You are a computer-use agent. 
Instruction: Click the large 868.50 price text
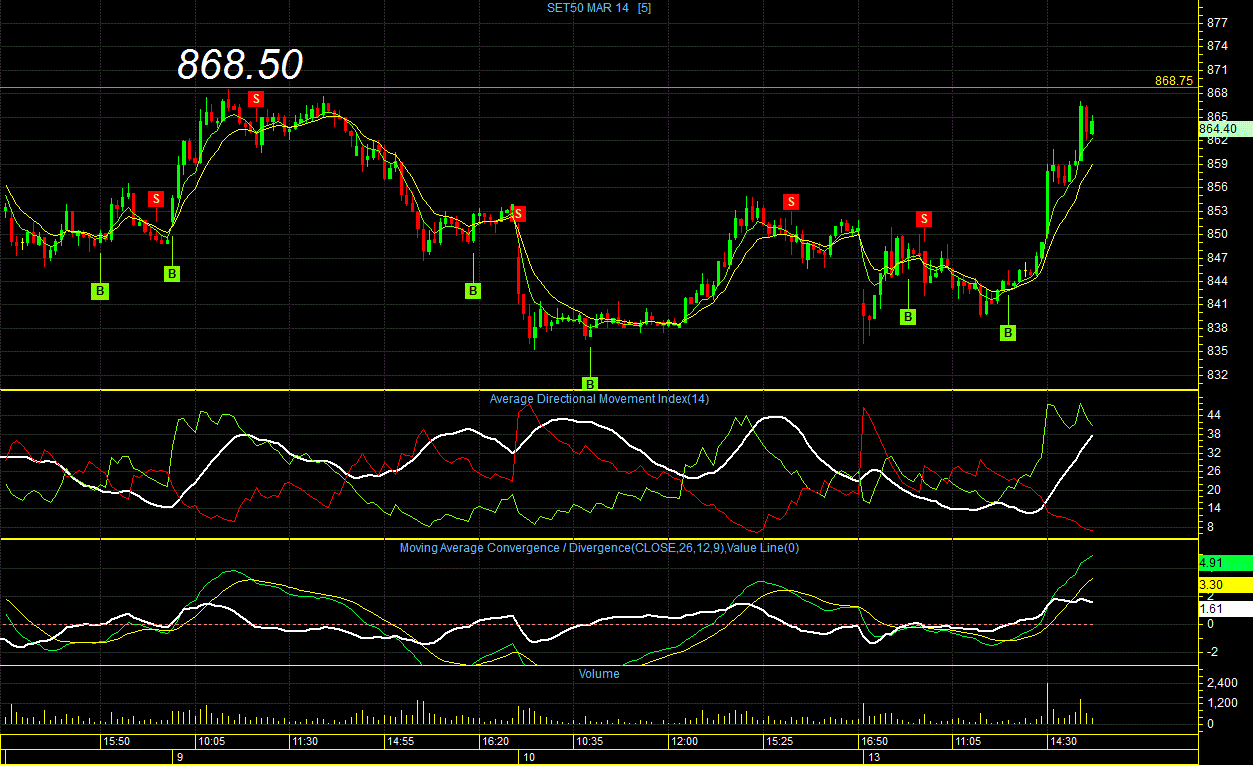point(240,64)
